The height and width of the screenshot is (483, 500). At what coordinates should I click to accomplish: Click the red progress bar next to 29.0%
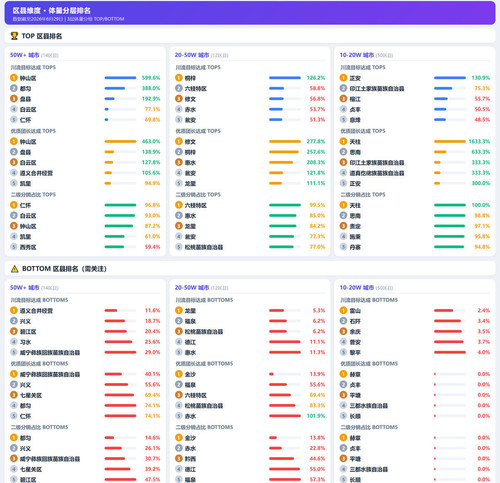pos(120,352)
